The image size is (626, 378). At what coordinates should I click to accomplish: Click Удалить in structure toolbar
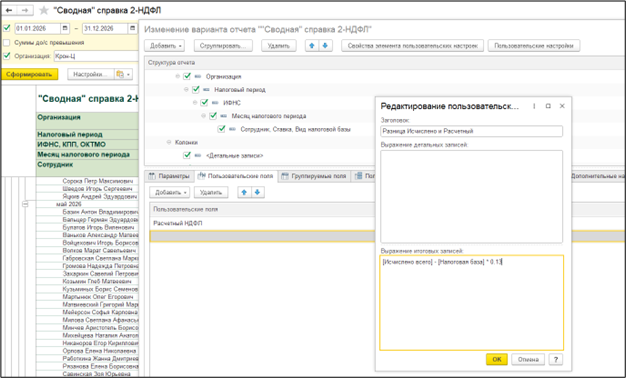tap(279, 46)
